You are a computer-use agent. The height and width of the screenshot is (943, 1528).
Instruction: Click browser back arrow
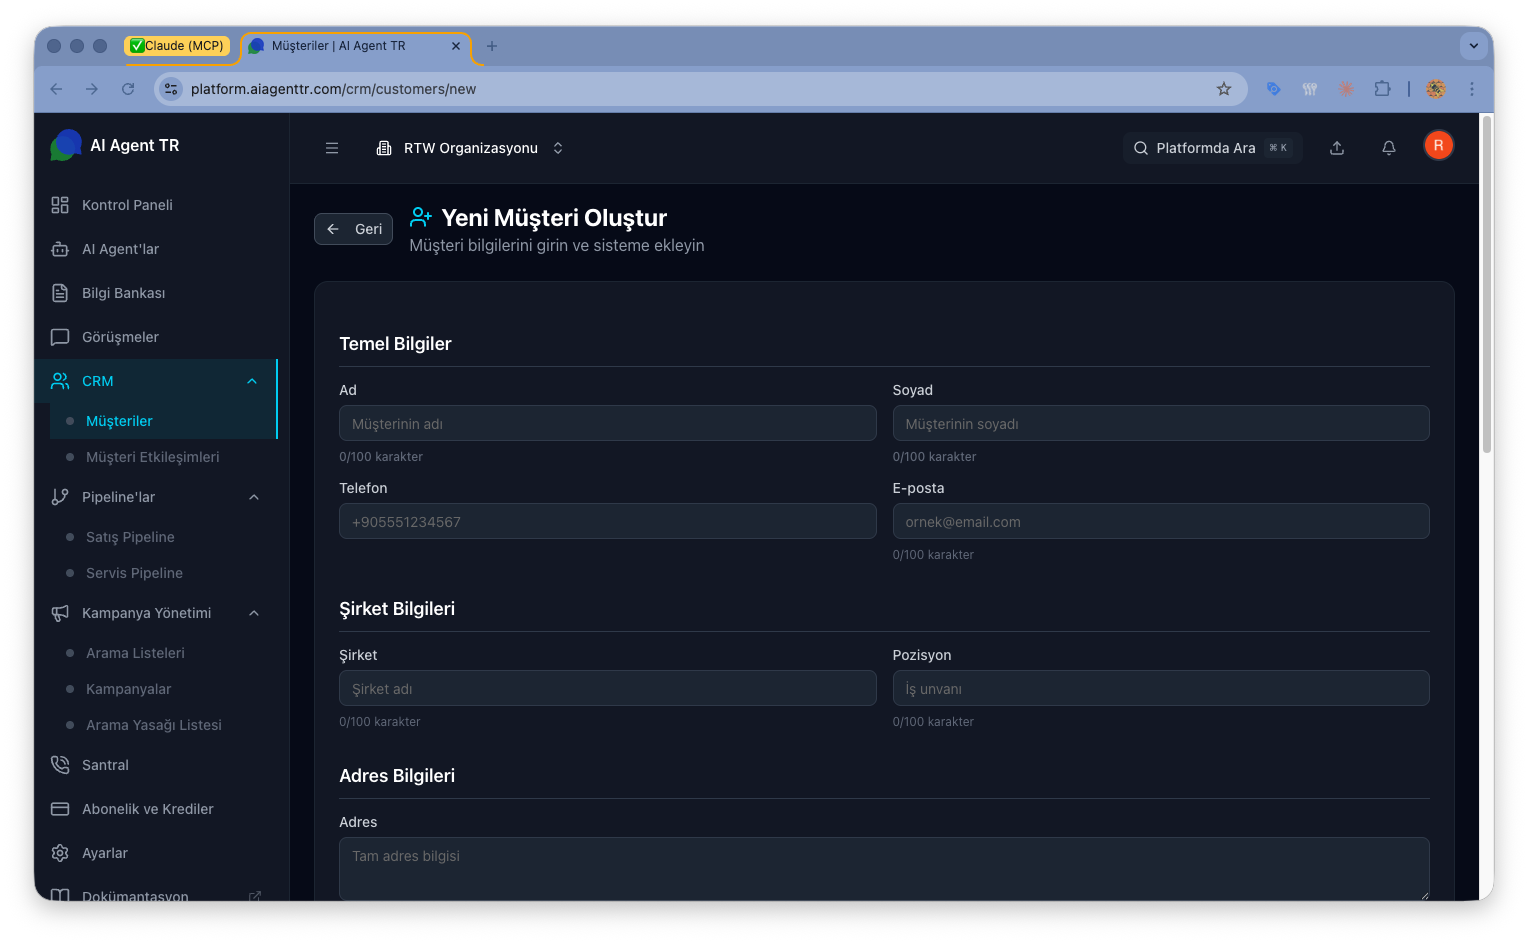(x=56, y=89)
